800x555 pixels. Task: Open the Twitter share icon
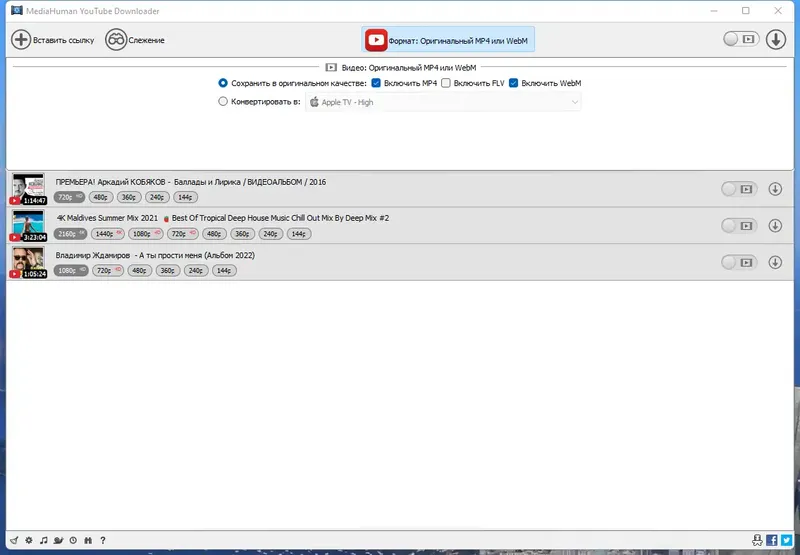(x=786, y=540)
